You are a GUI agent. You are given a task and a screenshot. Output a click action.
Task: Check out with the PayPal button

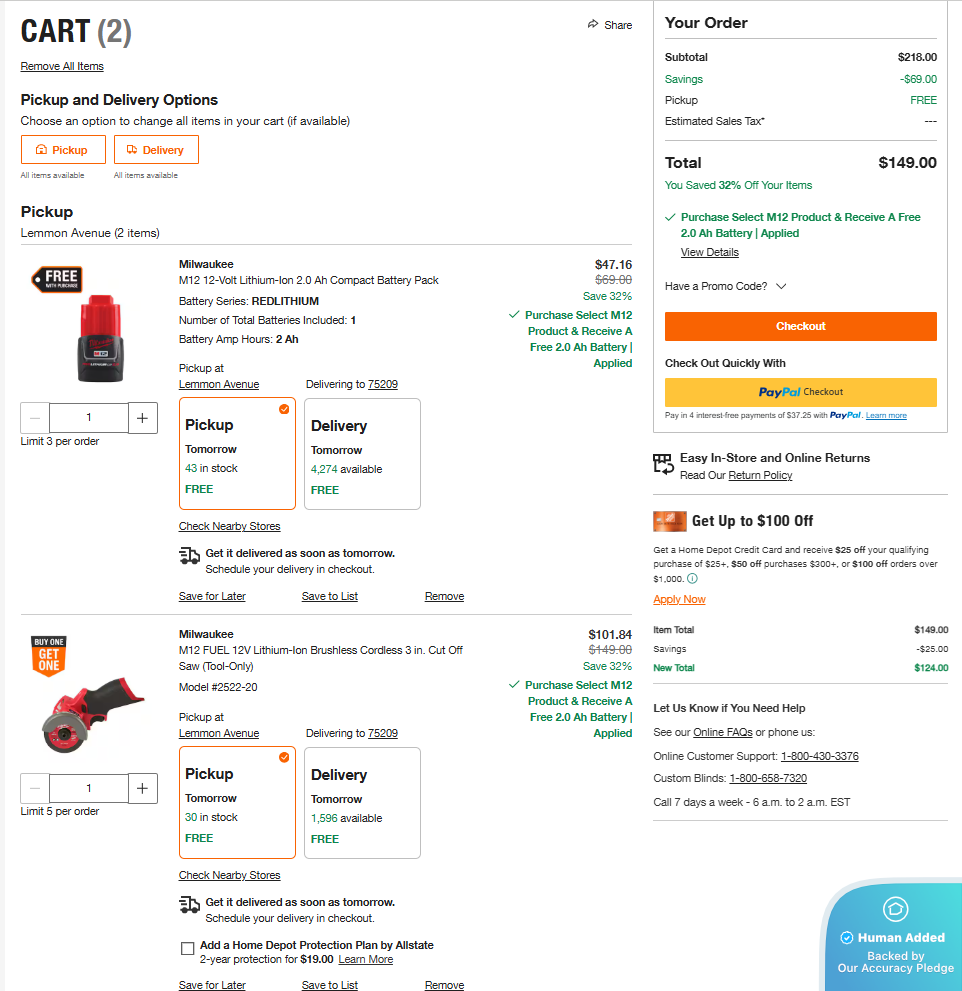800,392
